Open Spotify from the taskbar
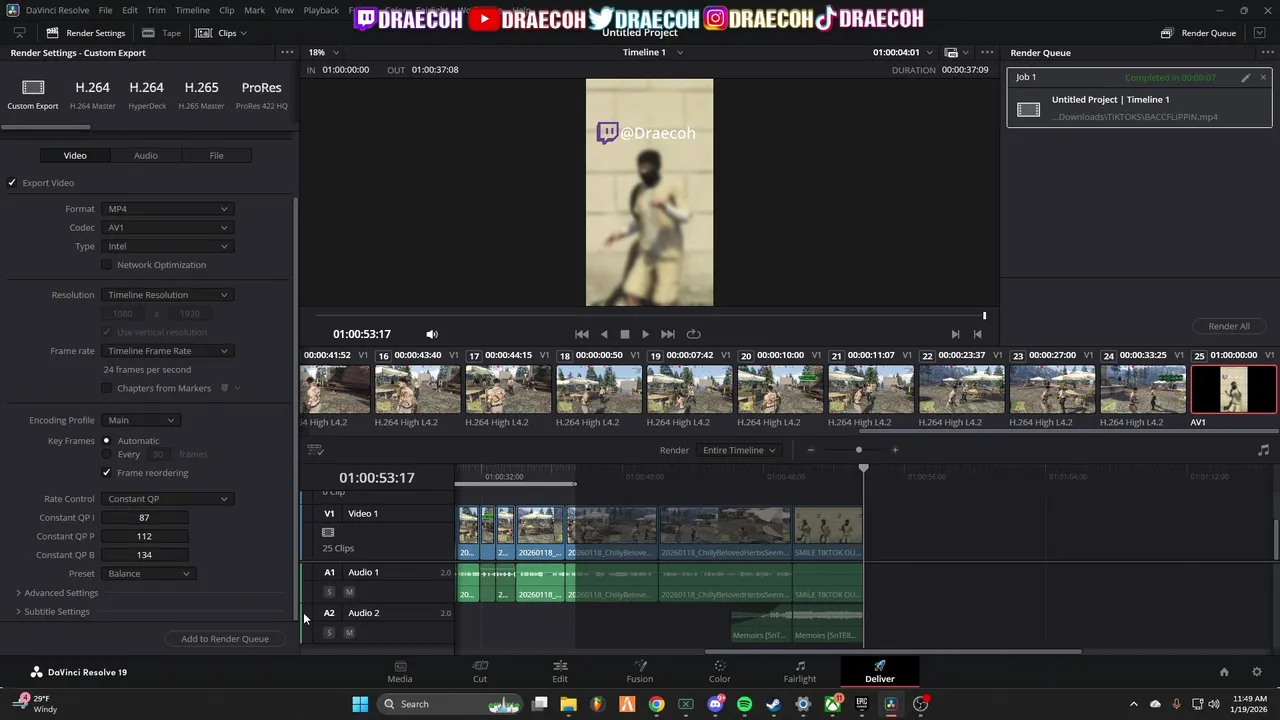The height and width of the screenshot is (720, 1280). pos(744,704)
